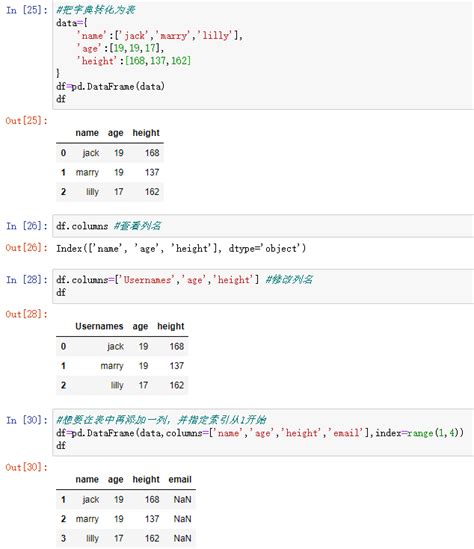
Task: Select the 'In [26]:' prompt label
Action: 27,226
